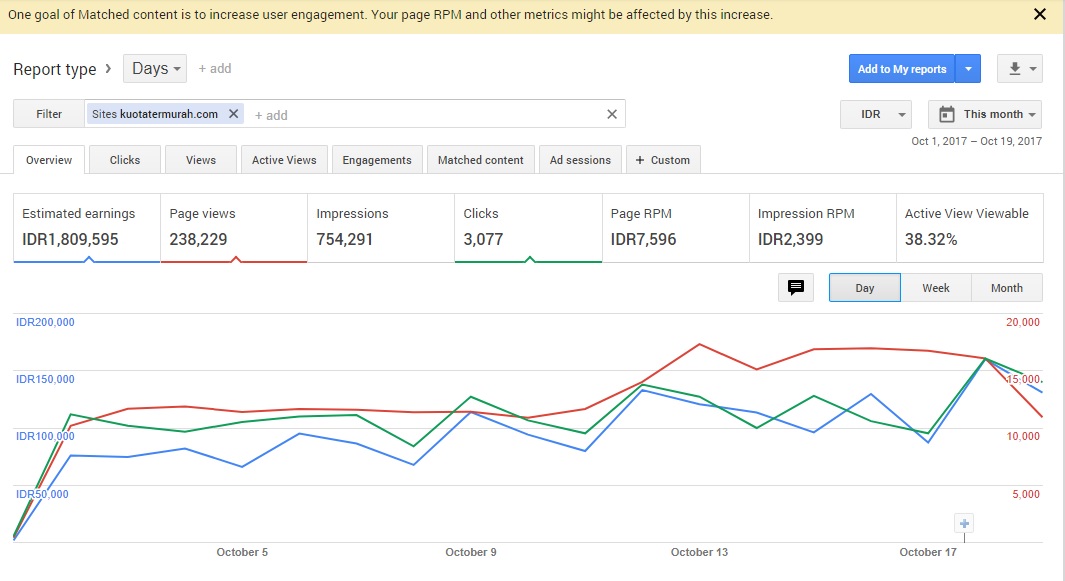Image resolution: width=1065 pixels, height=581 pixels.
Task: Click Add to My reports button
Action: 901,69
